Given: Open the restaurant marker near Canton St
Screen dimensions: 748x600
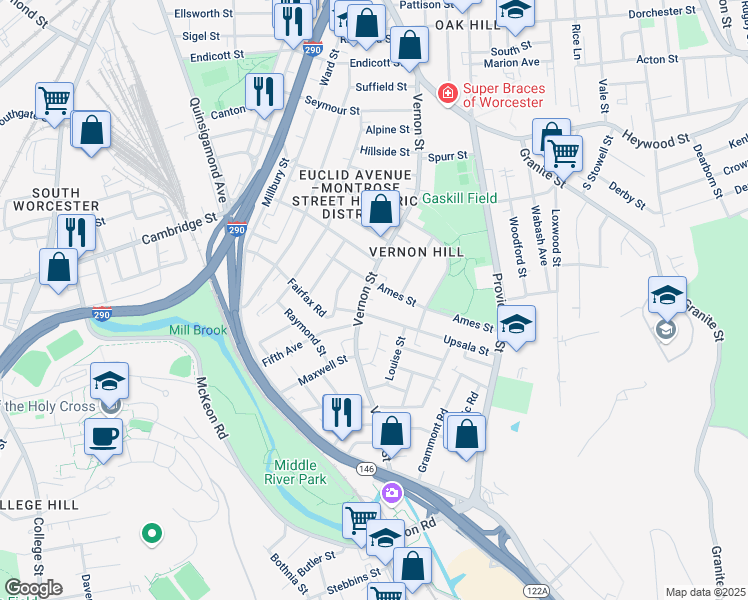Looking at the screenshot, I should [264, 94].
